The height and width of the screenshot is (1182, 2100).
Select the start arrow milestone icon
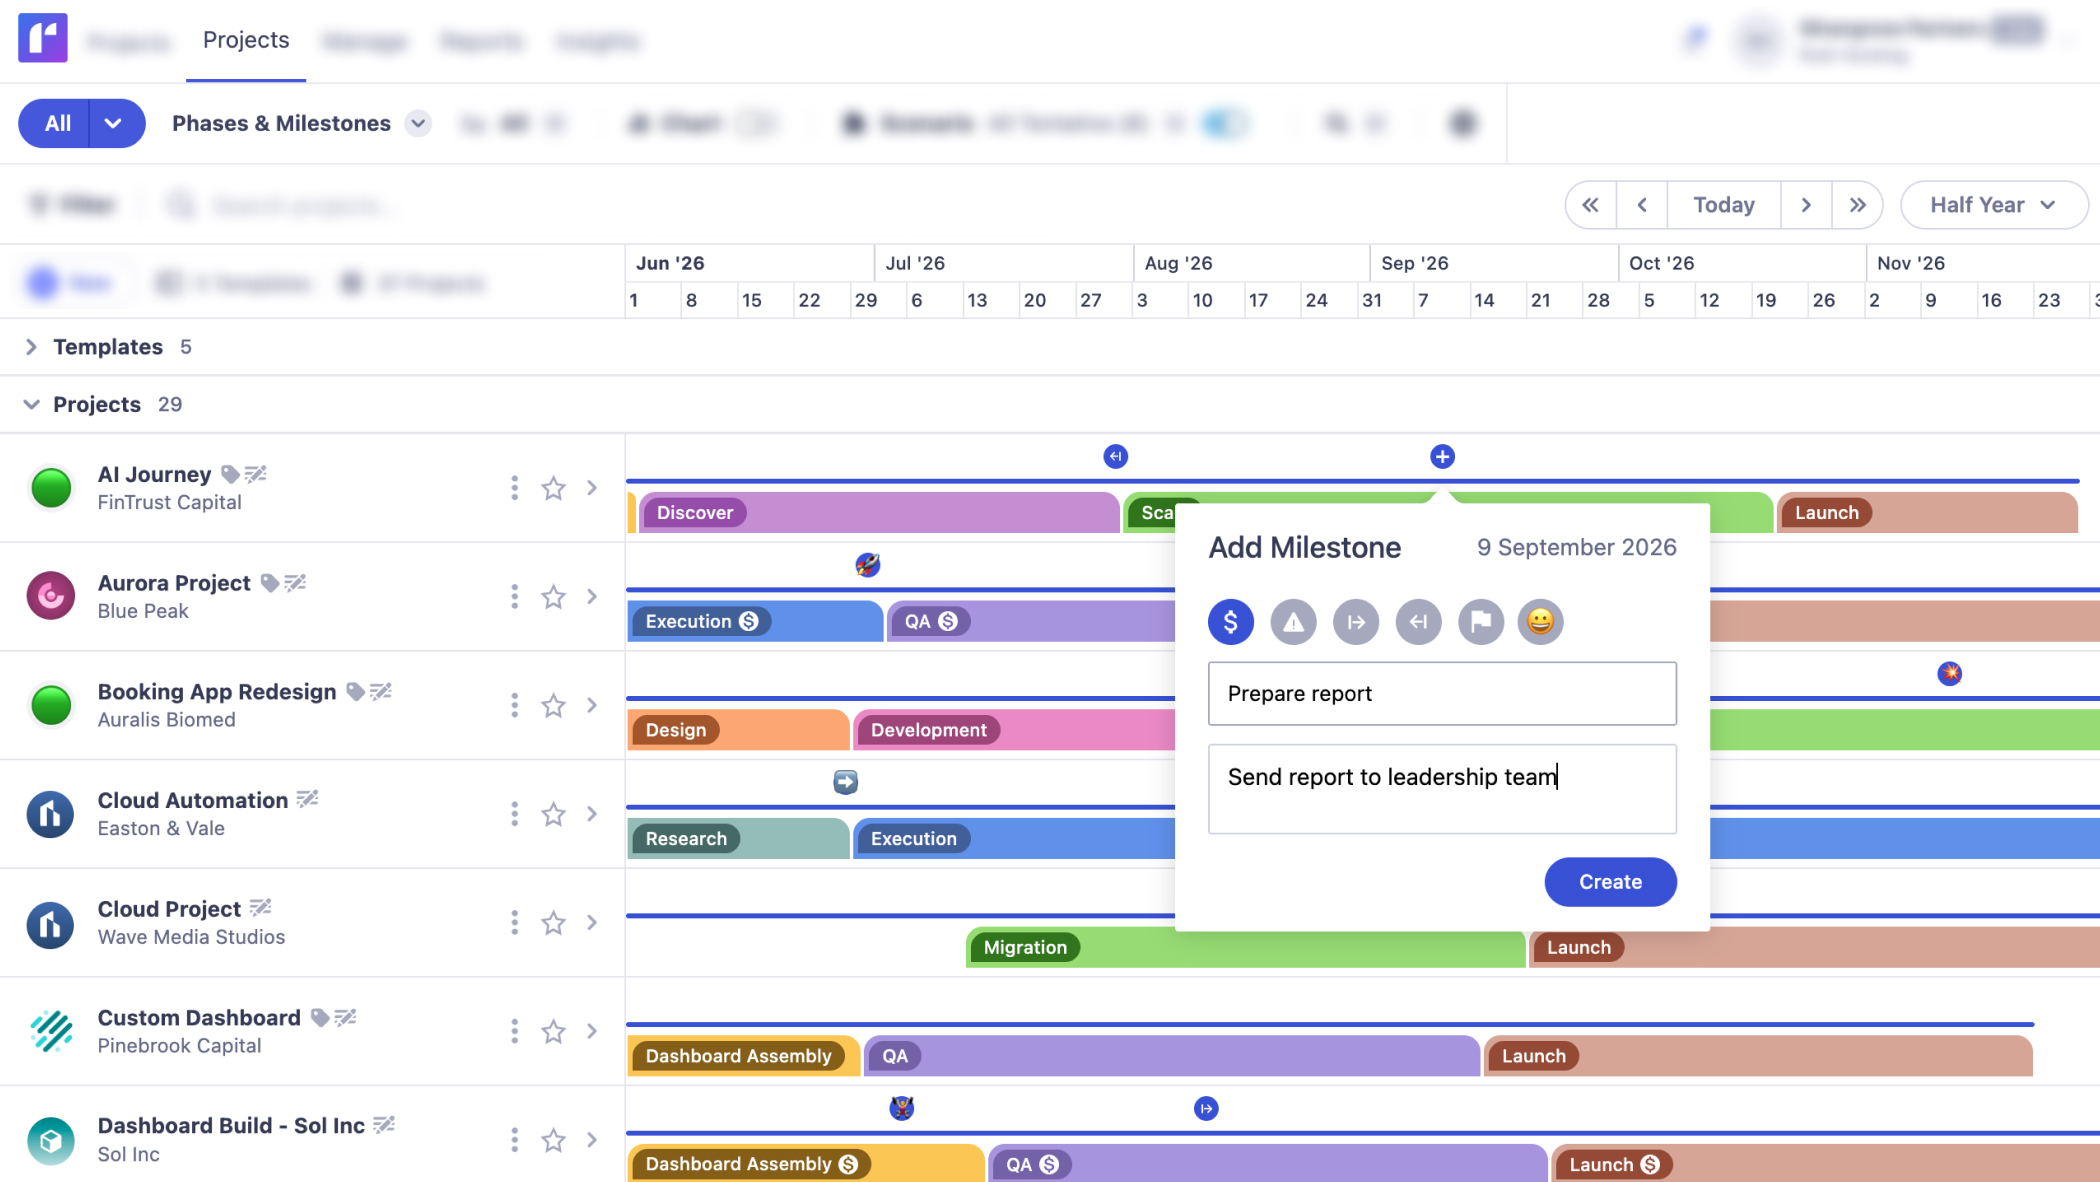[1356, 622]
